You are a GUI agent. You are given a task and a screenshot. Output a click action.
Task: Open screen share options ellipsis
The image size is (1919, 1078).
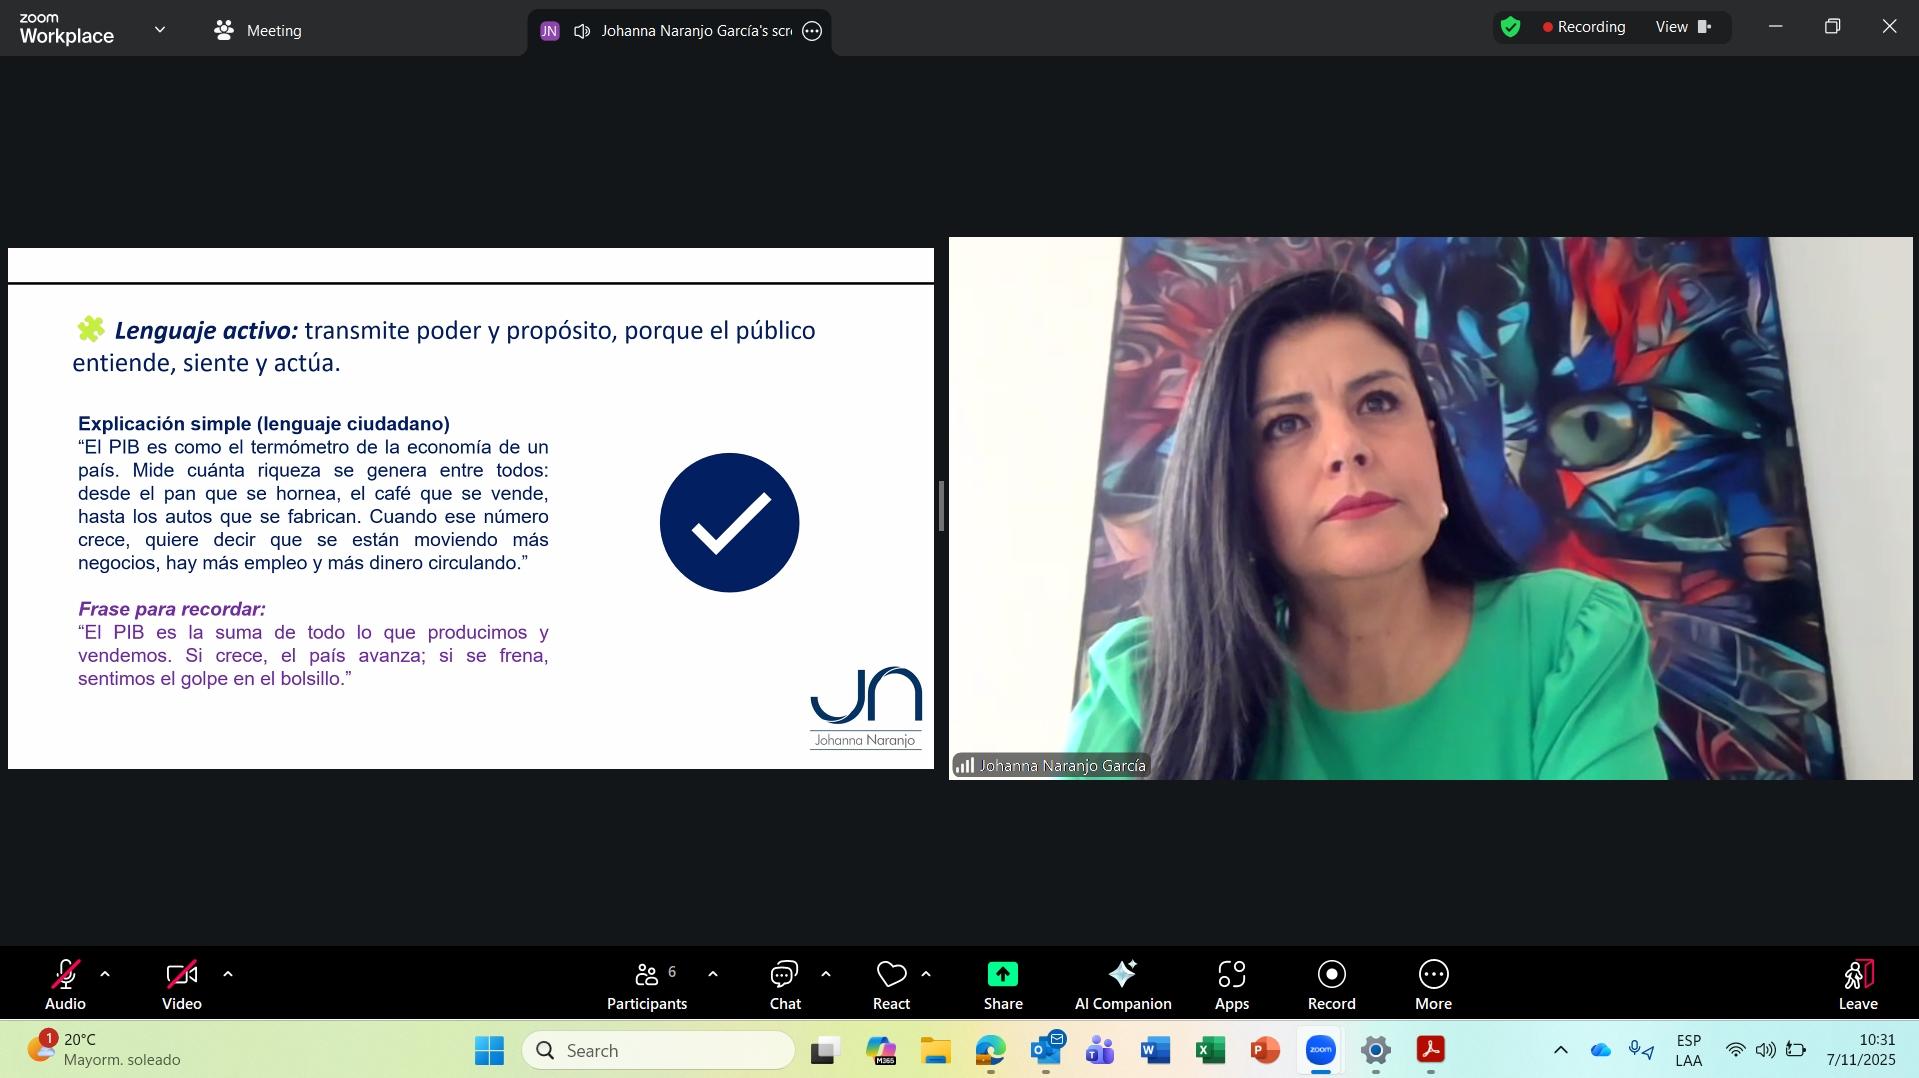click(x=812, y=31)
